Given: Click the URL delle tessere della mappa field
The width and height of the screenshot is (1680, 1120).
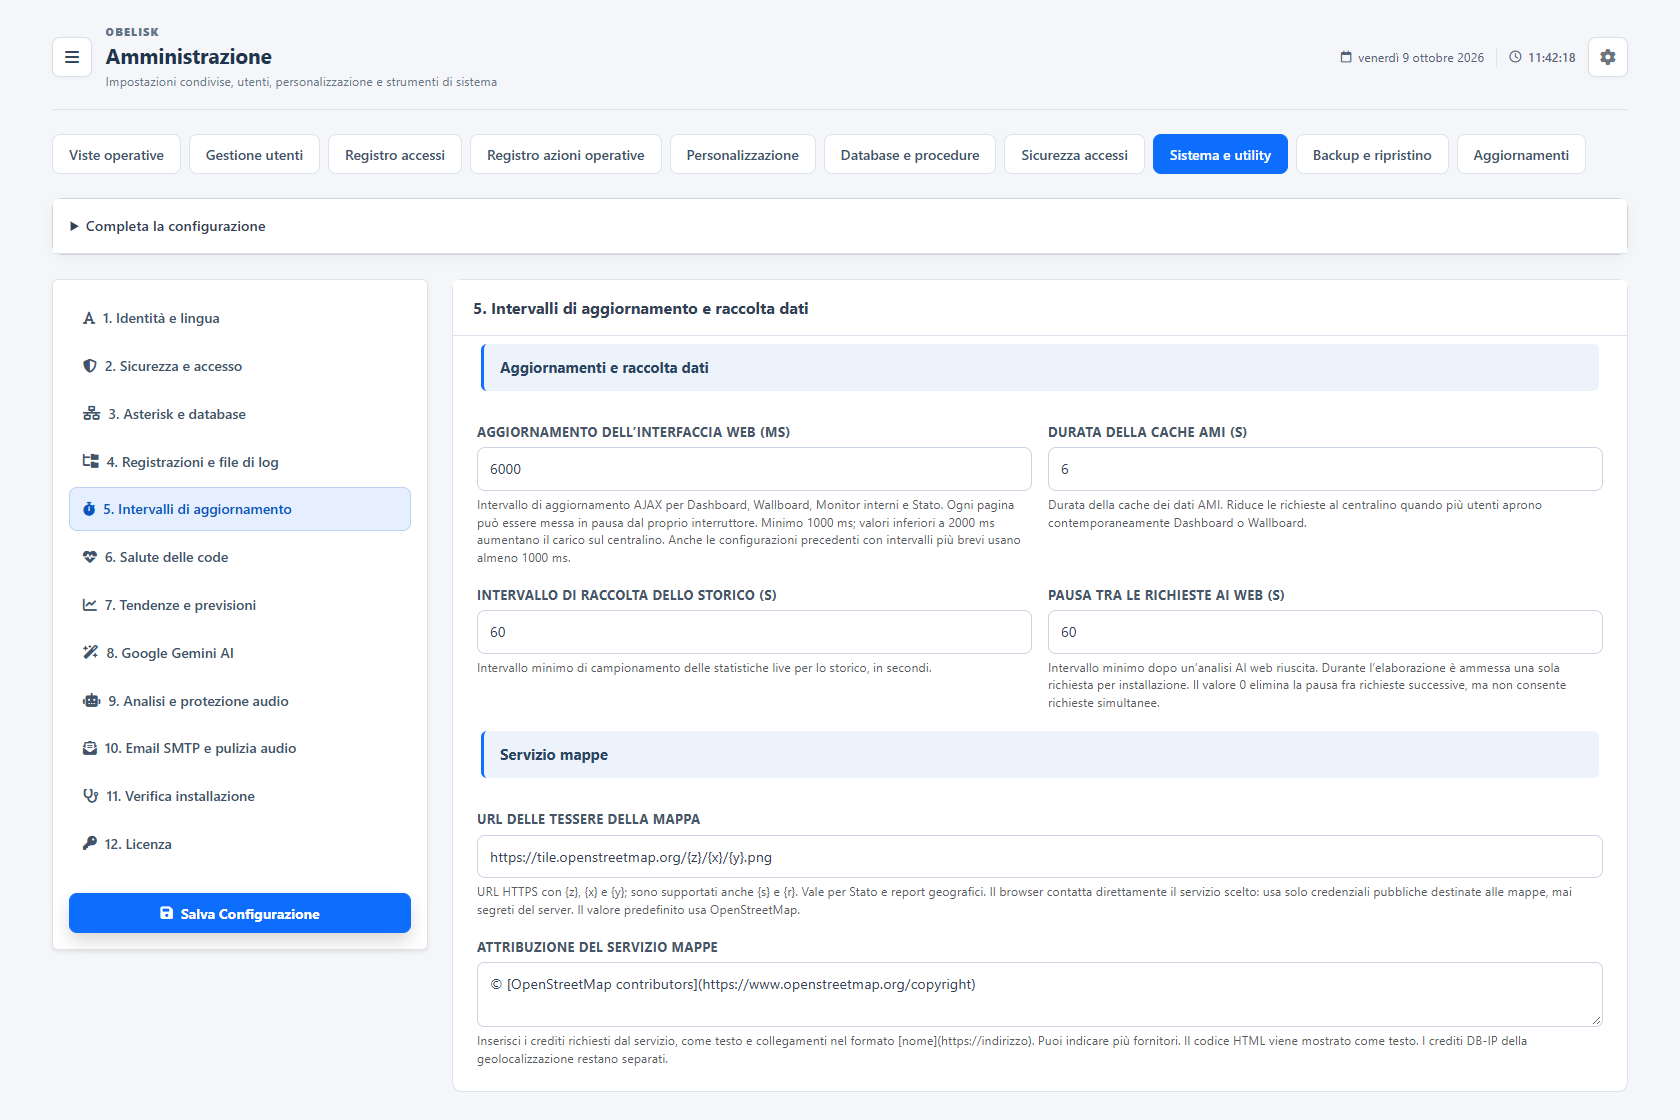Looking at the screenshot, I should [x=1040, y=857].
